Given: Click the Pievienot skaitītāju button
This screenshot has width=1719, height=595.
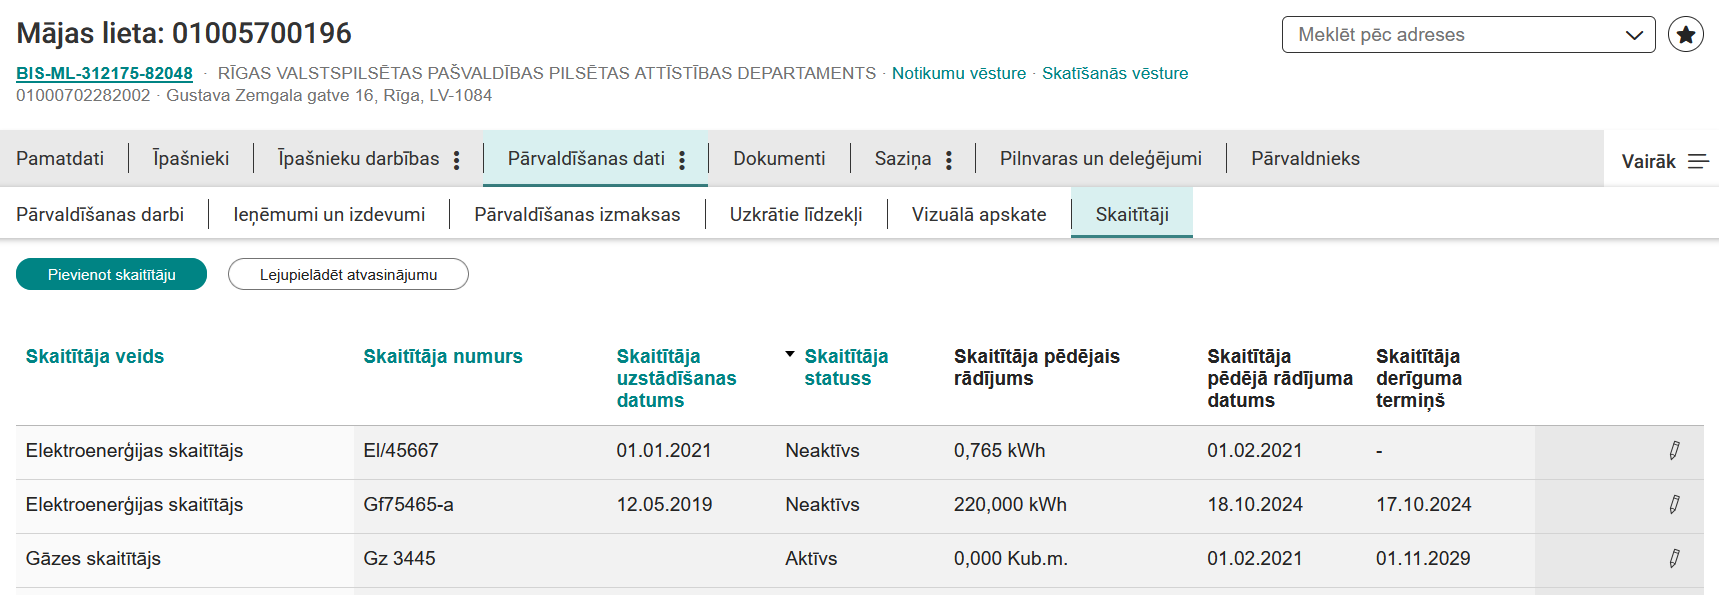Looking at the screenshot, I should (x=111, y=274).
